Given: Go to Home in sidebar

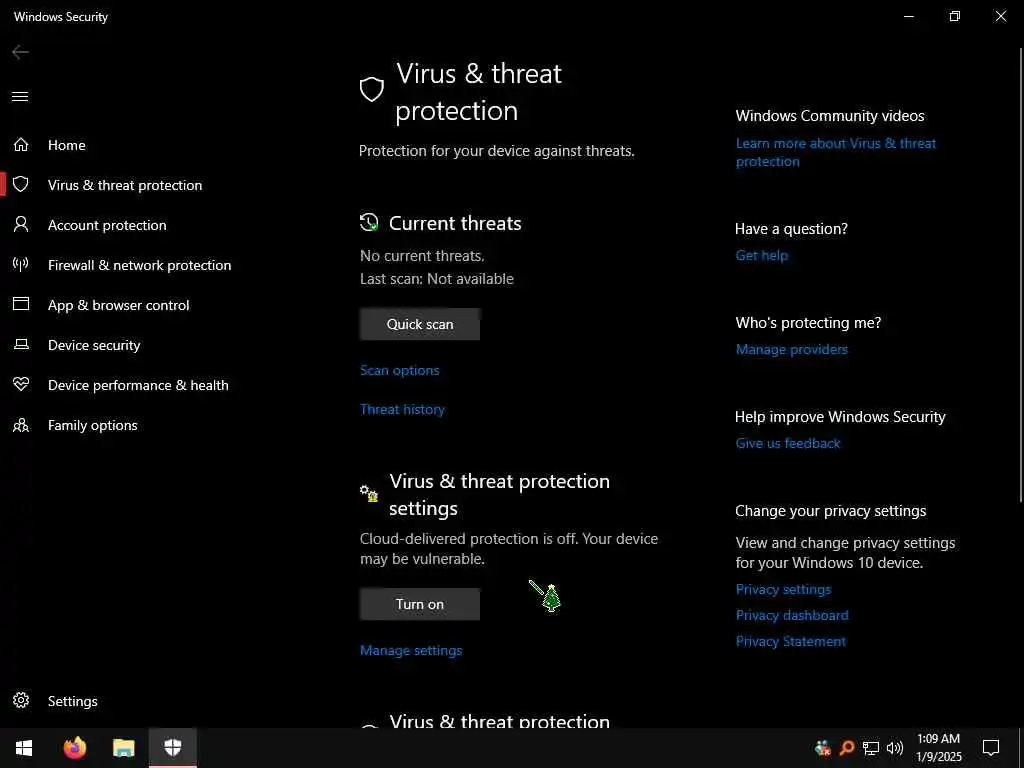Looking at the screenshot, I should pos(67,145).
